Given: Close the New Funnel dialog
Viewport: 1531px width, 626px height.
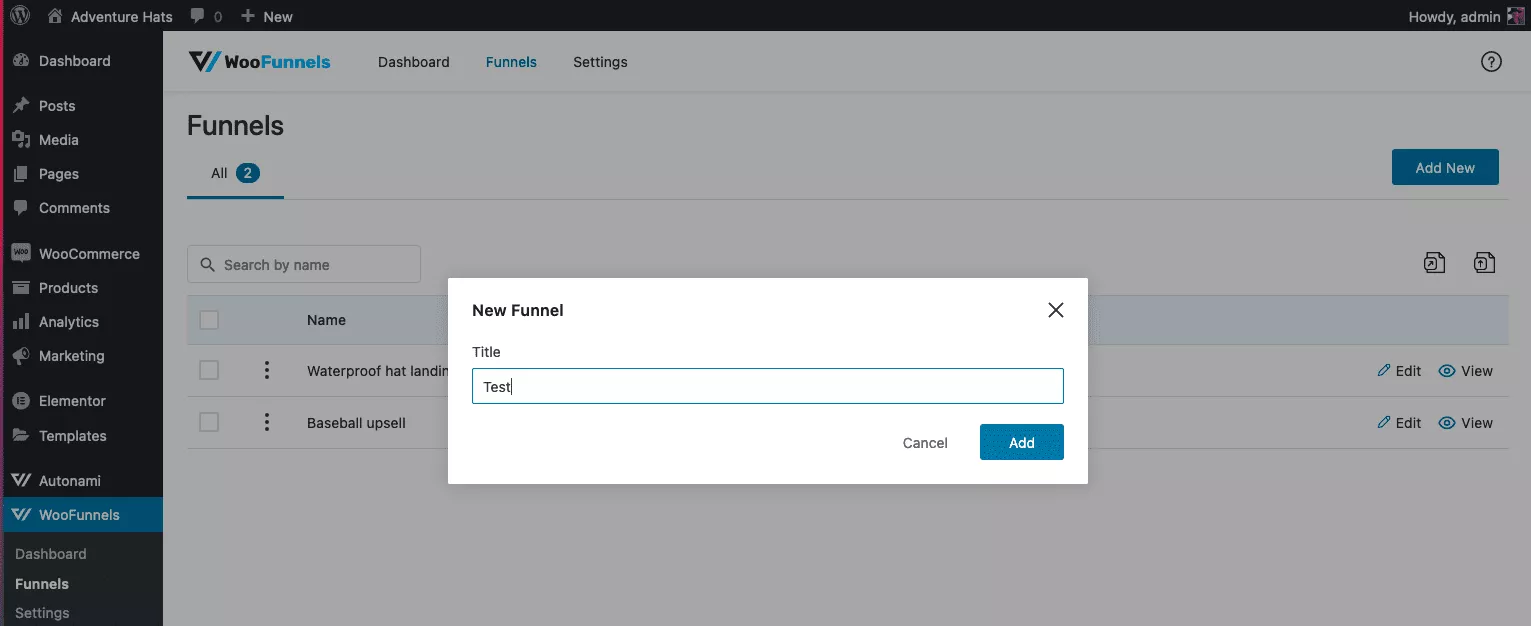Looking at the screenshot, I should [x=1055, y=310].
